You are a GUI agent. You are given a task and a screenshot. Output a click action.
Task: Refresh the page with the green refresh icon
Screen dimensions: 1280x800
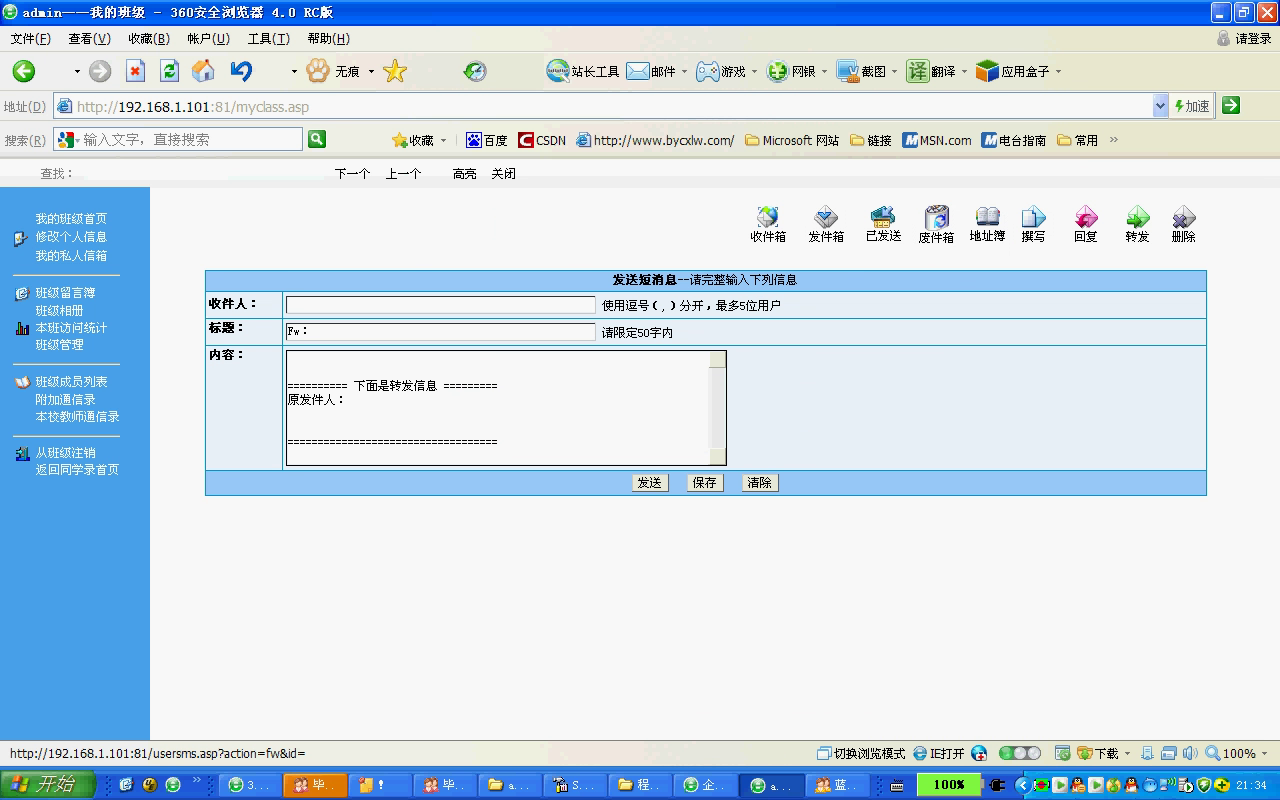169,71
